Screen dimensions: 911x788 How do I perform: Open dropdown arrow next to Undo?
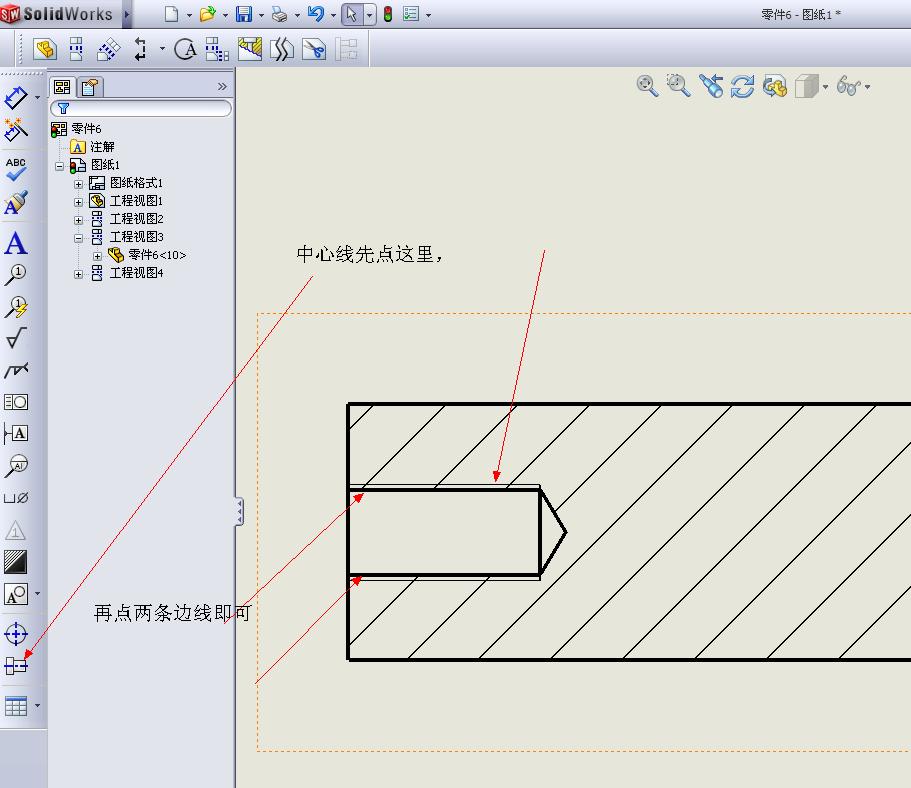point(333,15)
